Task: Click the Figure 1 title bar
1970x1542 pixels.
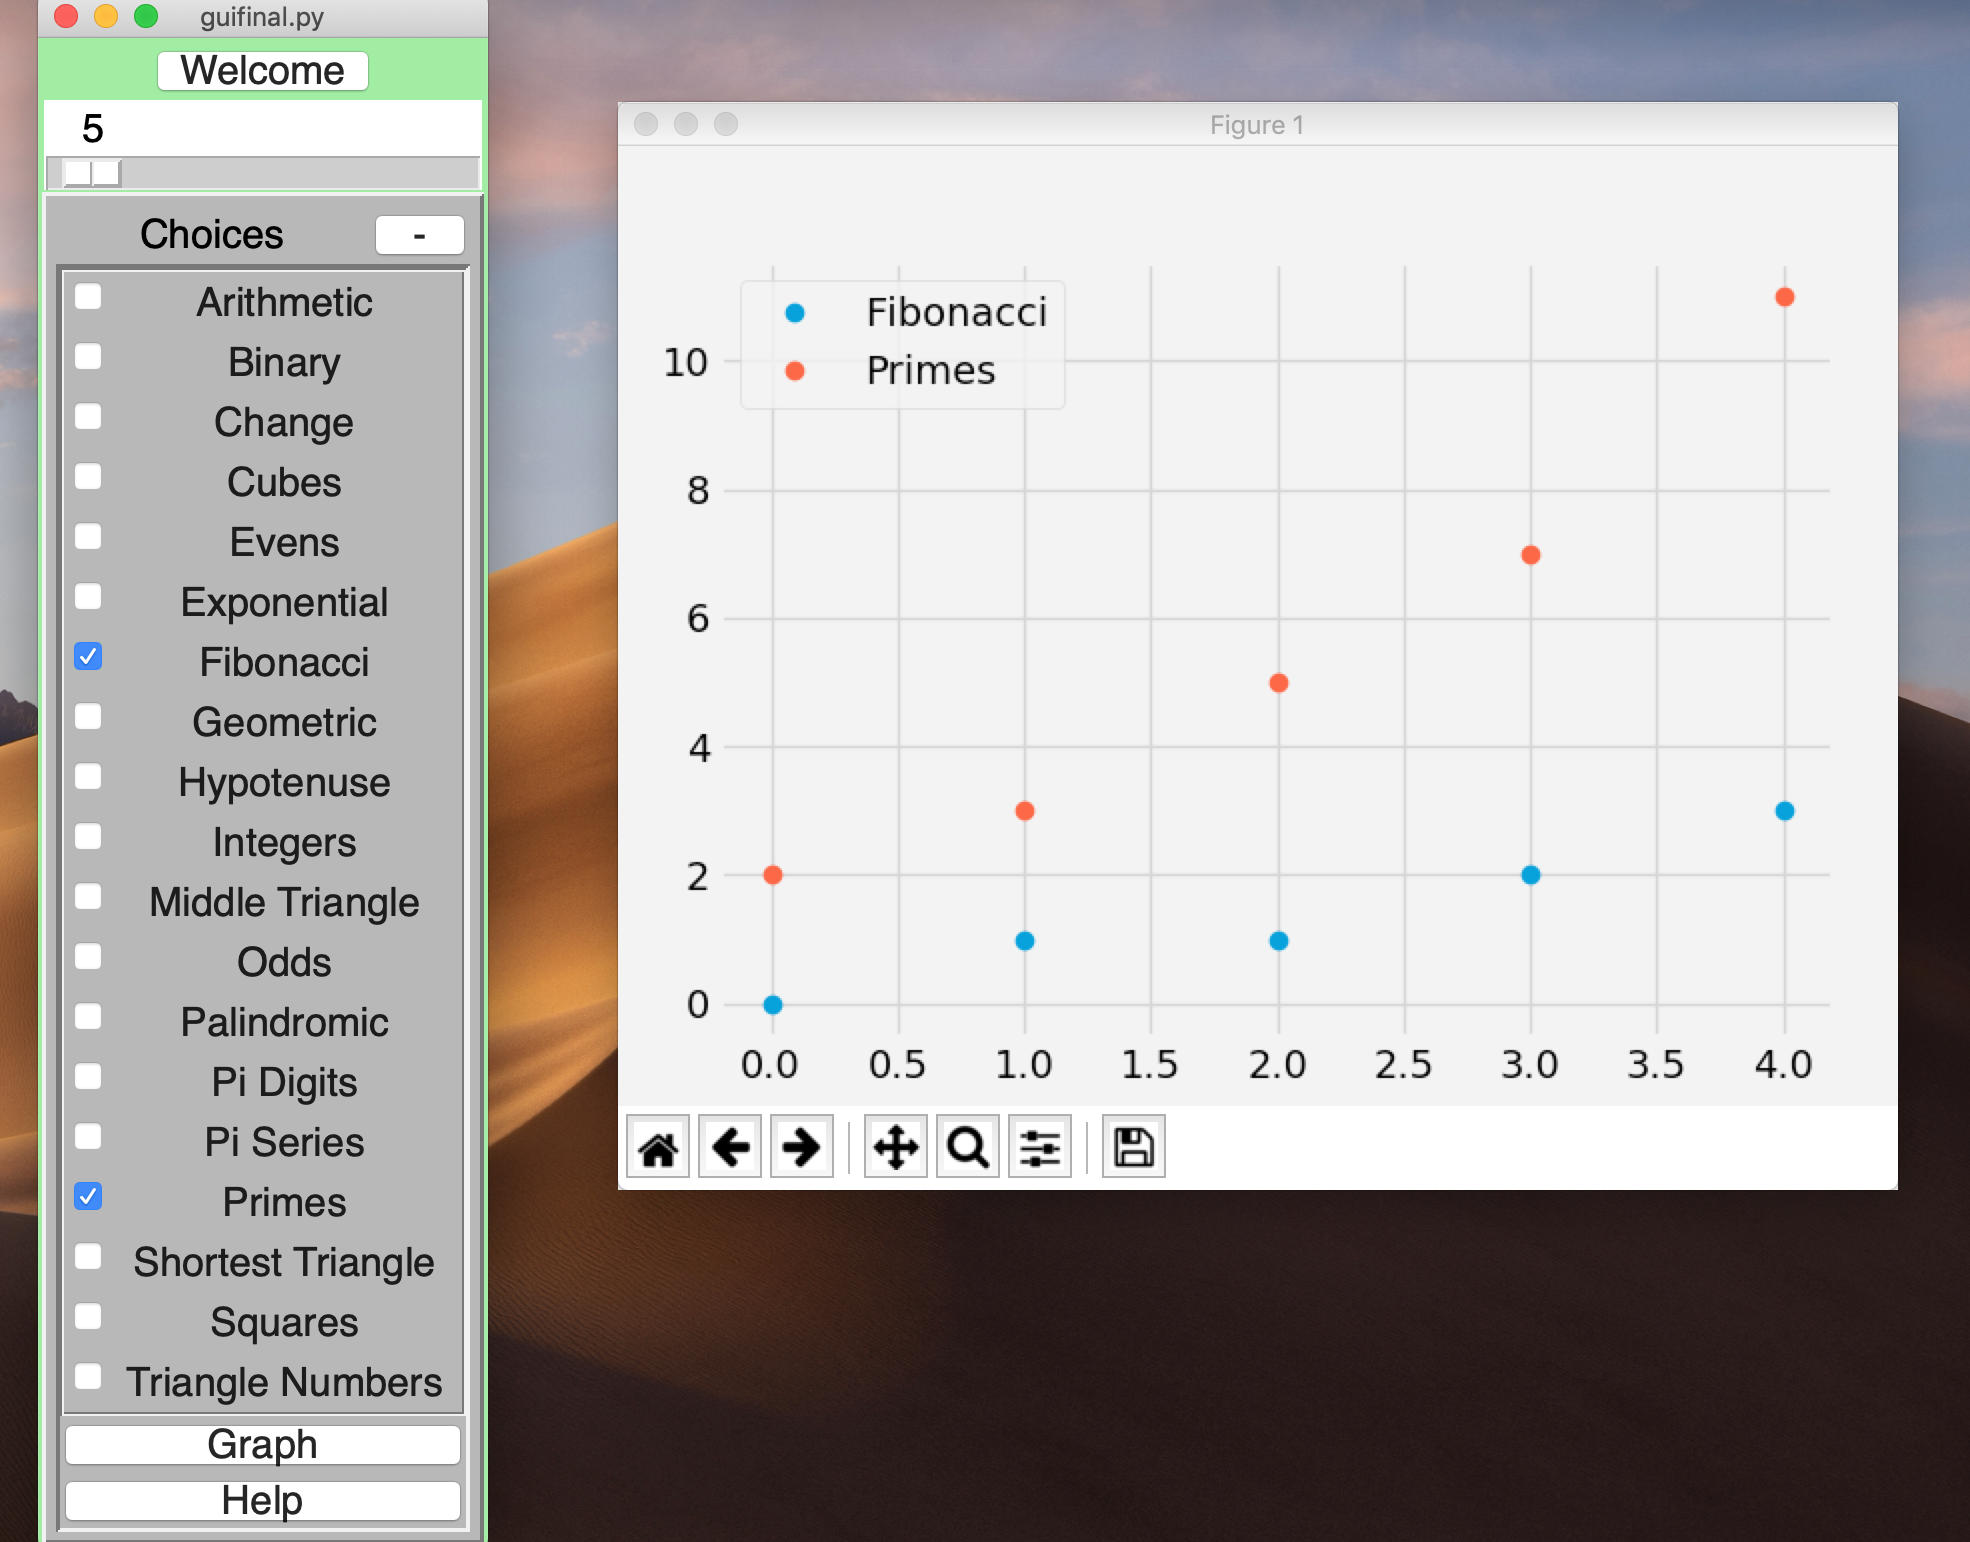Action: (1256, 125)
